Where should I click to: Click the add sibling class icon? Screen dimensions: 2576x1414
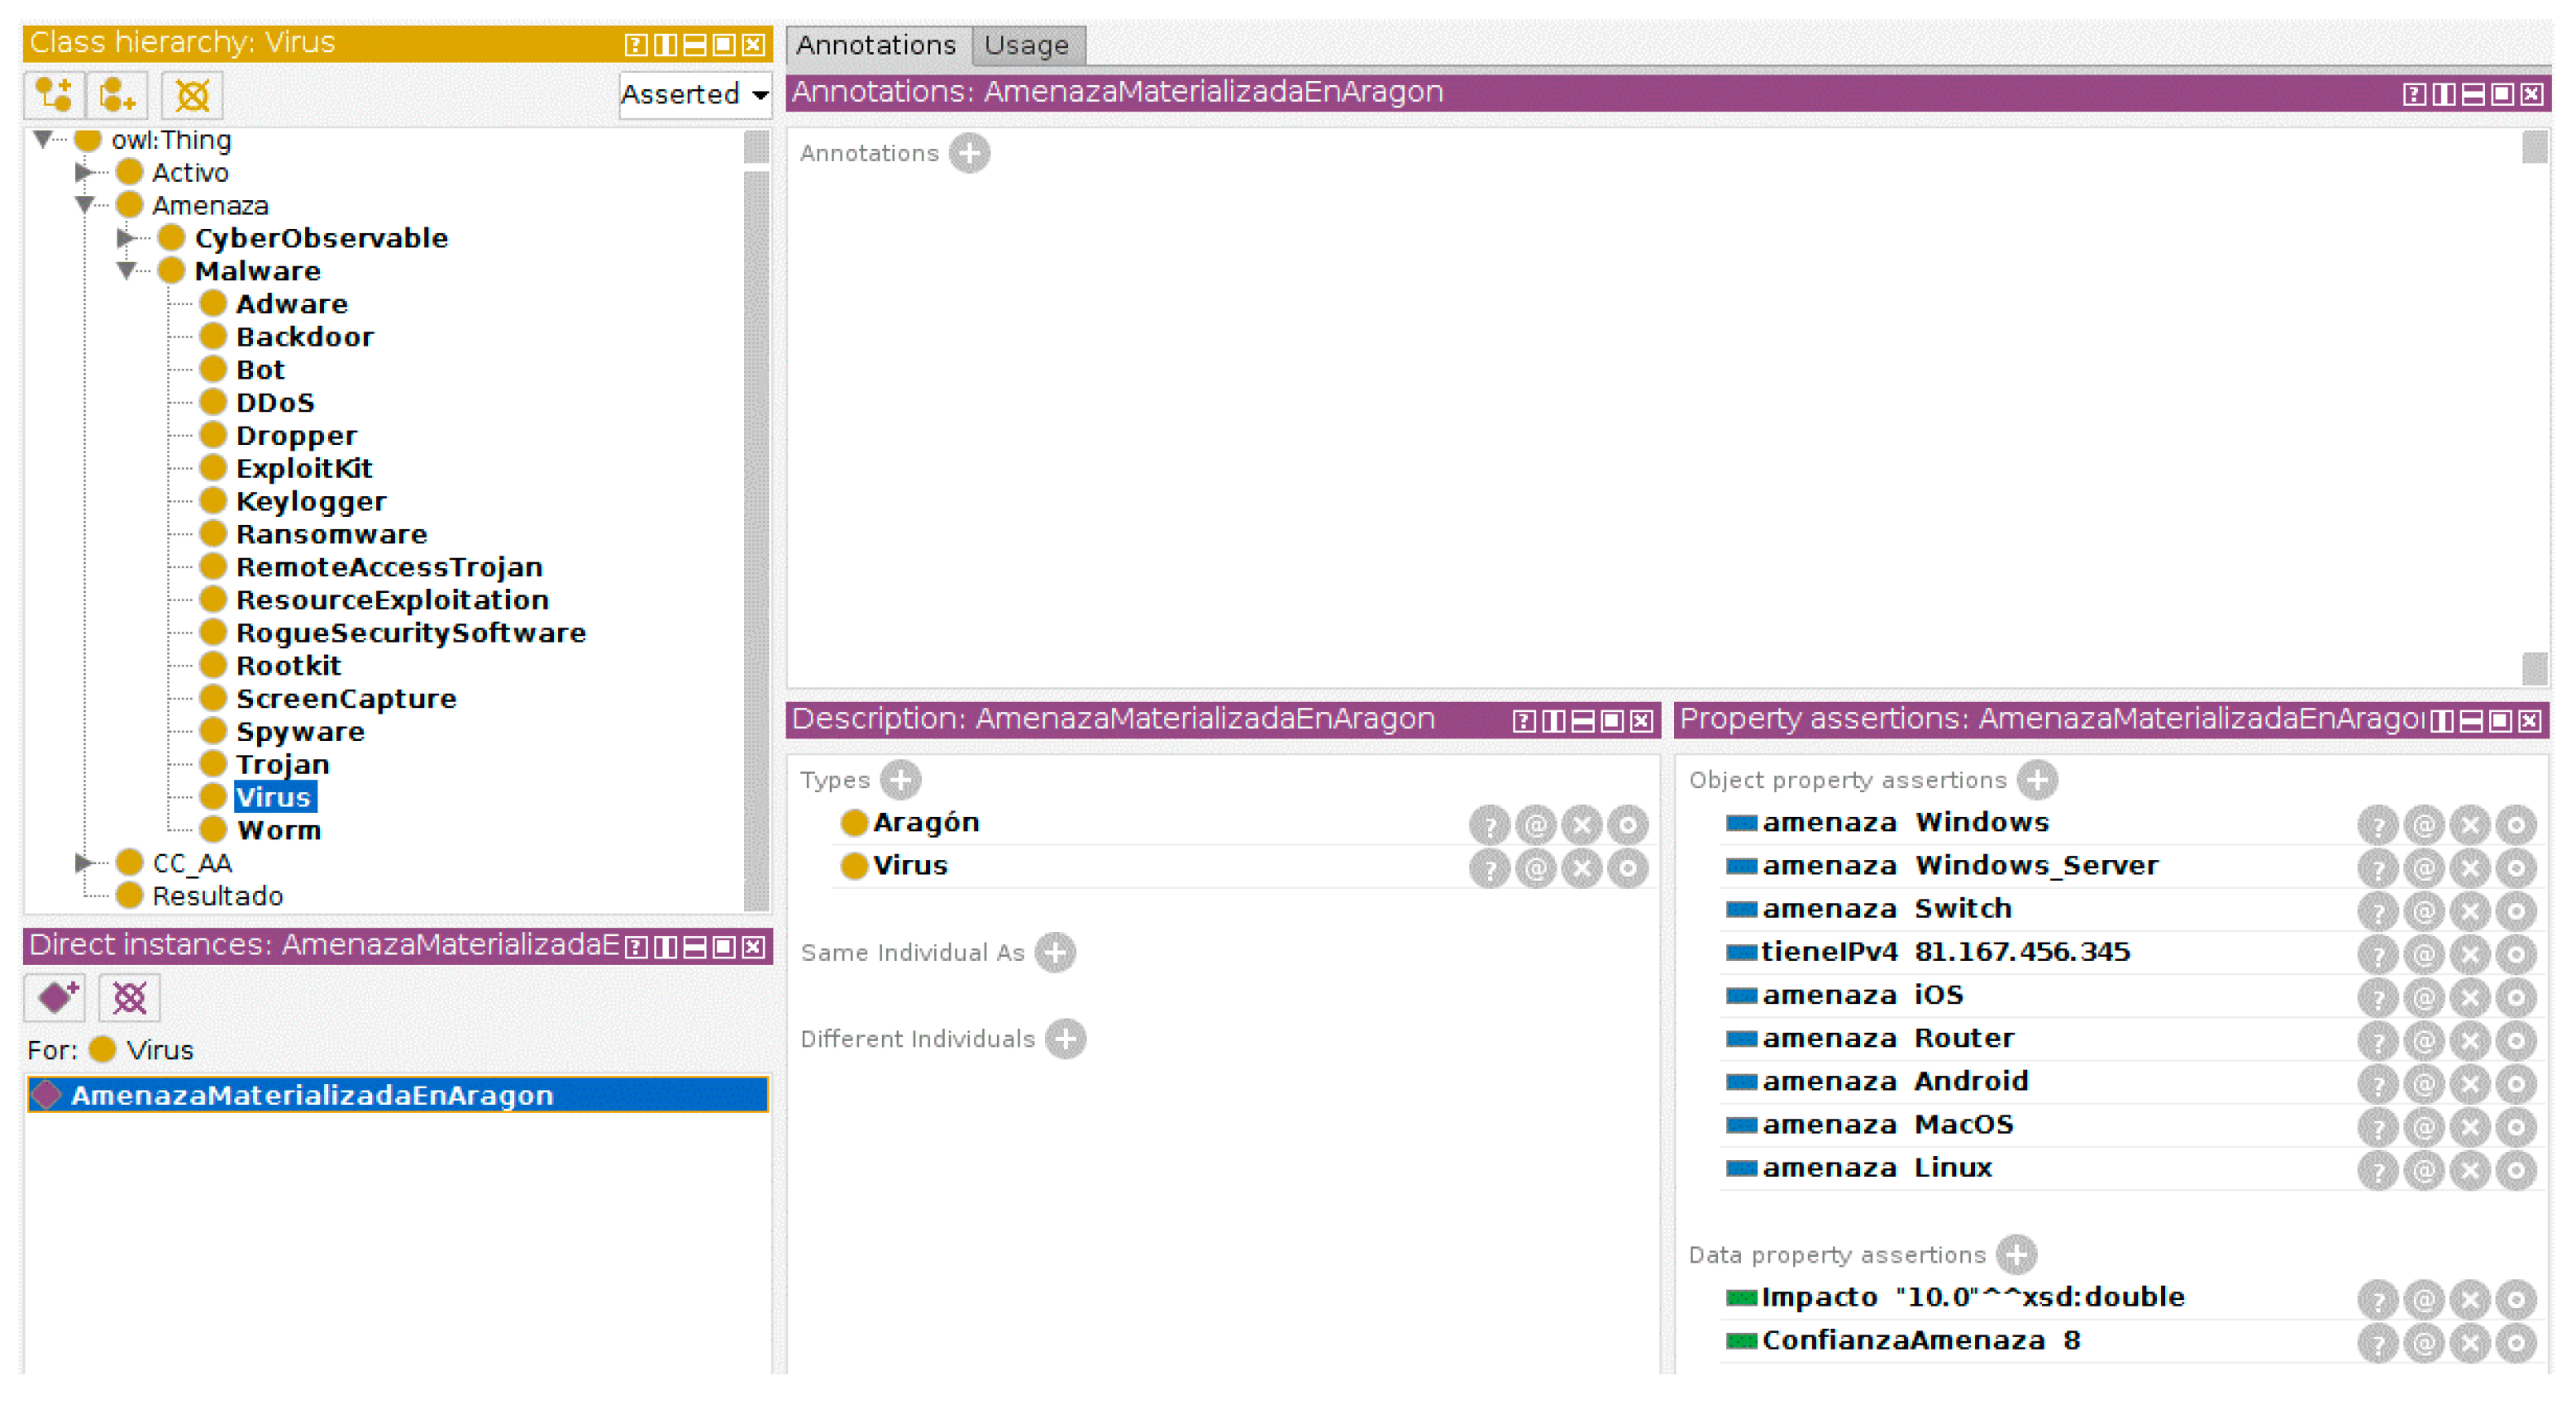pos(117,96)
